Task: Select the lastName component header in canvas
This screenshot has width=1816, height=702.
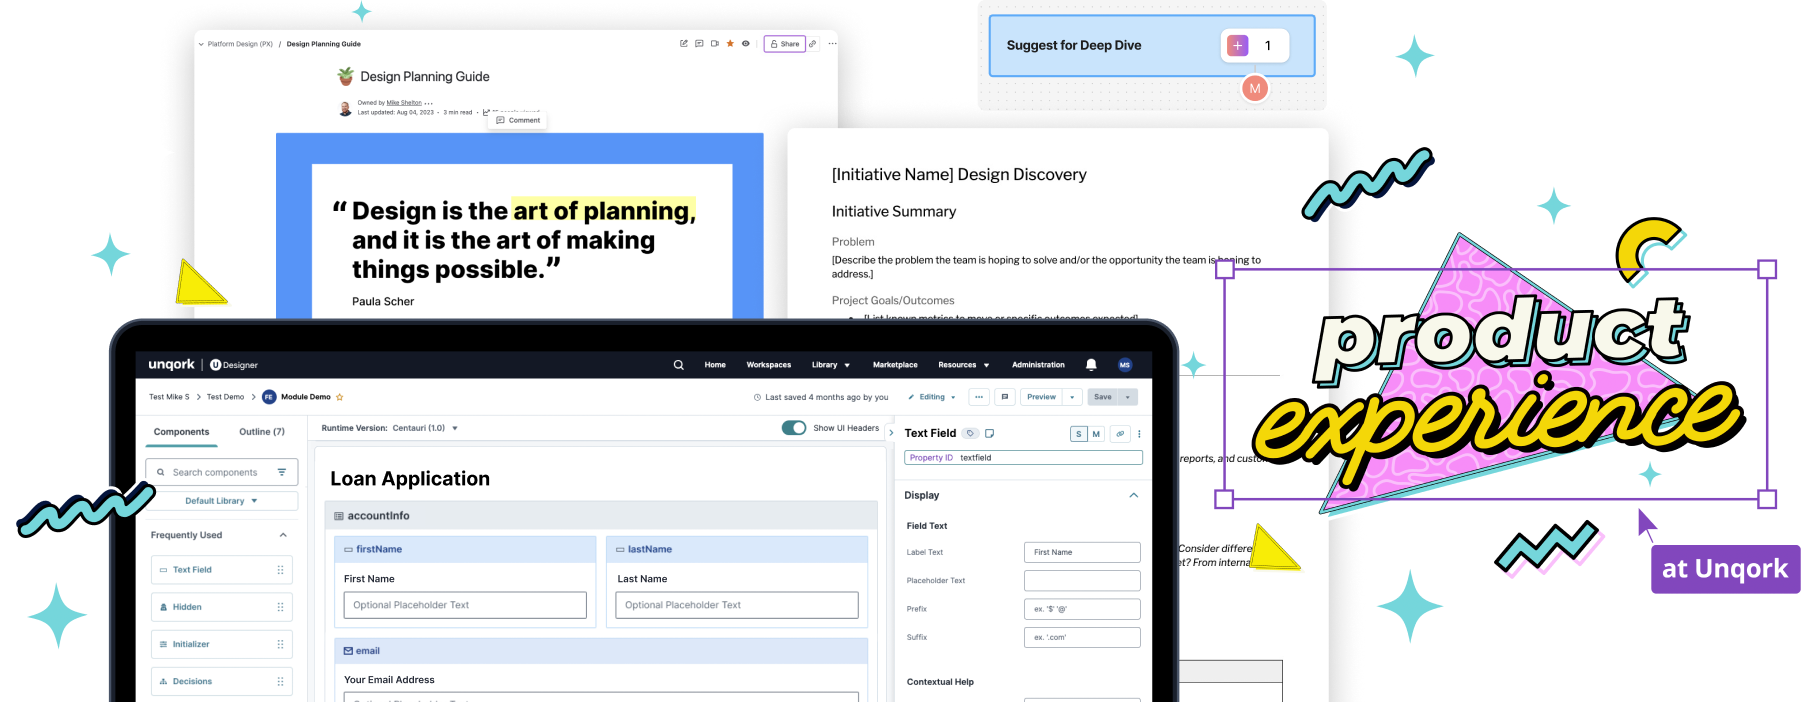Action: point(737,549)
